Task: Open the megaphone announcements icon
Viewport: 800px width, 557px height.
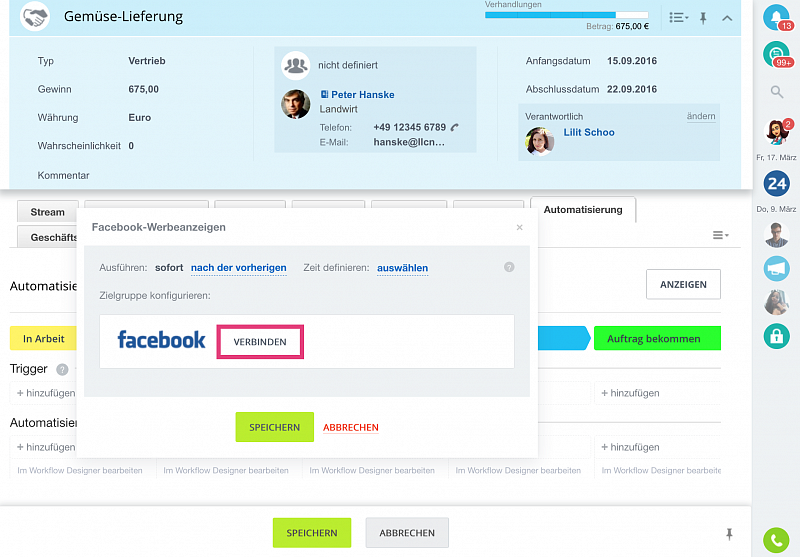Action: [x=777, y=269]
